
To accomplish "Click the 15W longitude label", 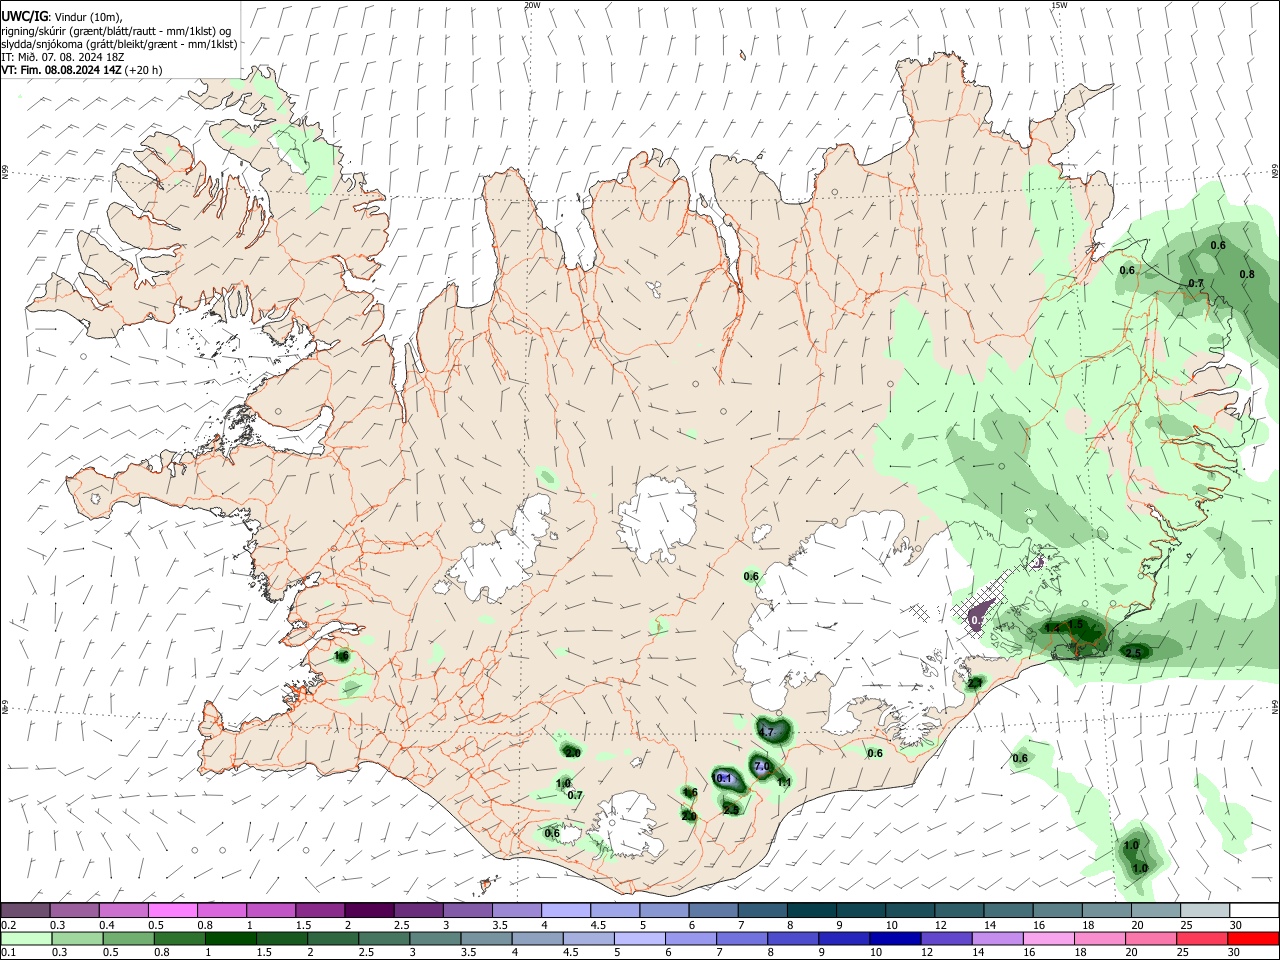I will point(1058,5).
